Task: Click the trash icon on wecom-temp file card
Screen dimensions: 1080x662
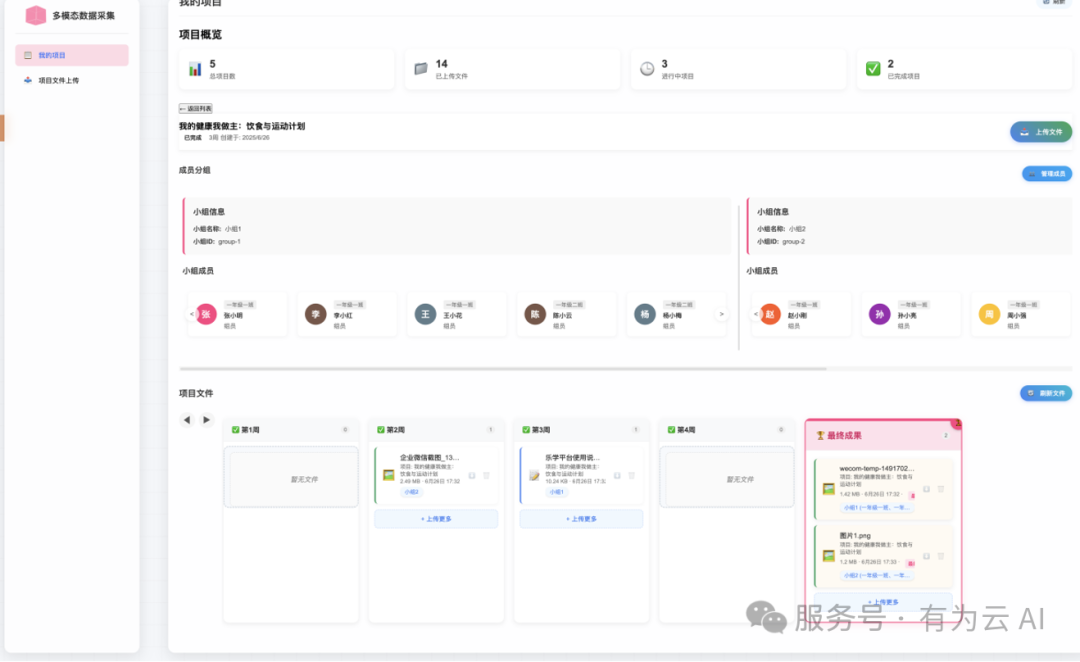Action: [939, 488]
